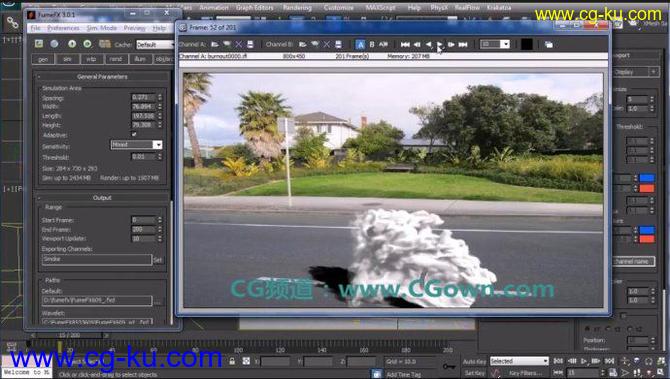Open the Help menu in FumeFX window
Screen dimensions: 670x379
pos(159,28)
